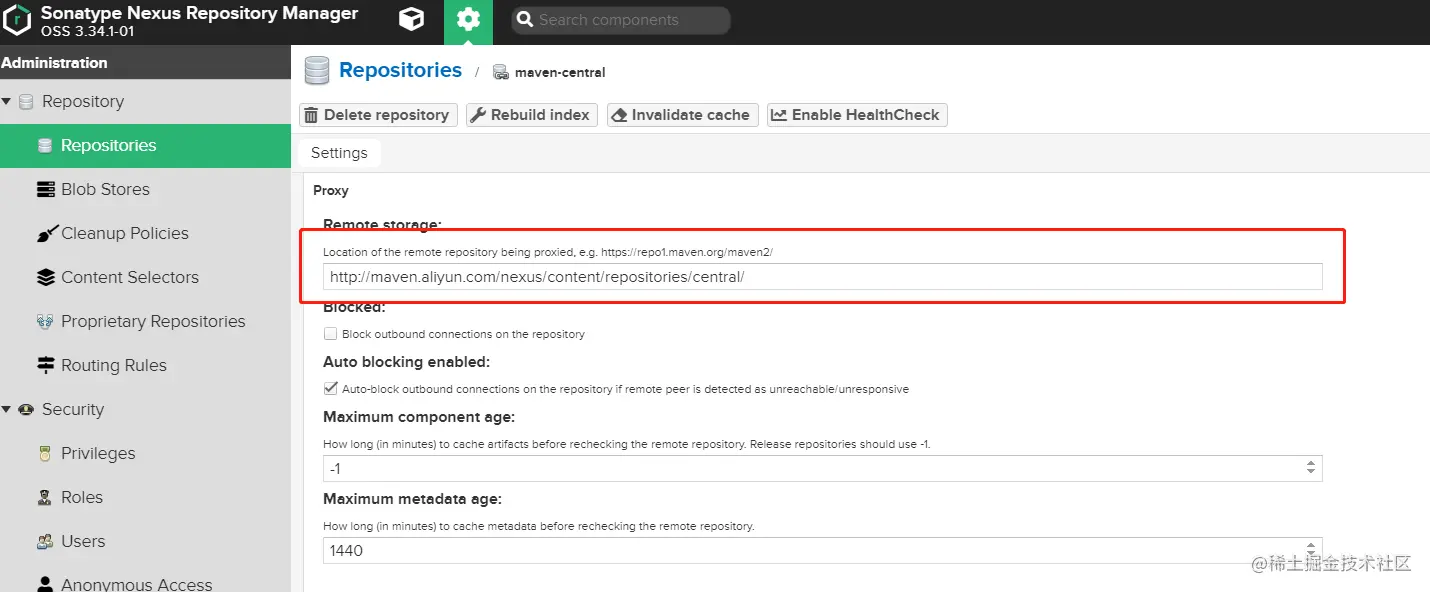1430x592 pixels.
Task: Open Cleanup Policies in sidebar
Action: pyautogui.click(x=124, y=233)
